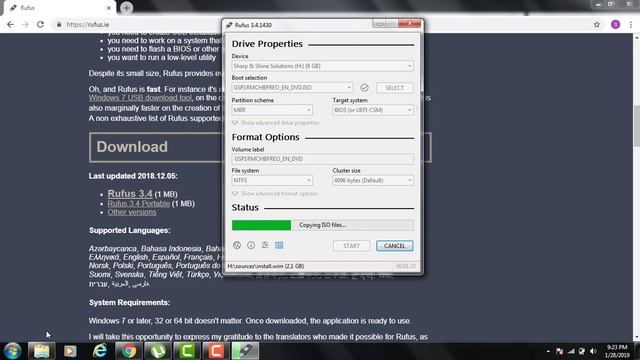The image size is (640, 360).
Task: Launch Windows Media Player from the taskbar
Action: coord(70,351)
